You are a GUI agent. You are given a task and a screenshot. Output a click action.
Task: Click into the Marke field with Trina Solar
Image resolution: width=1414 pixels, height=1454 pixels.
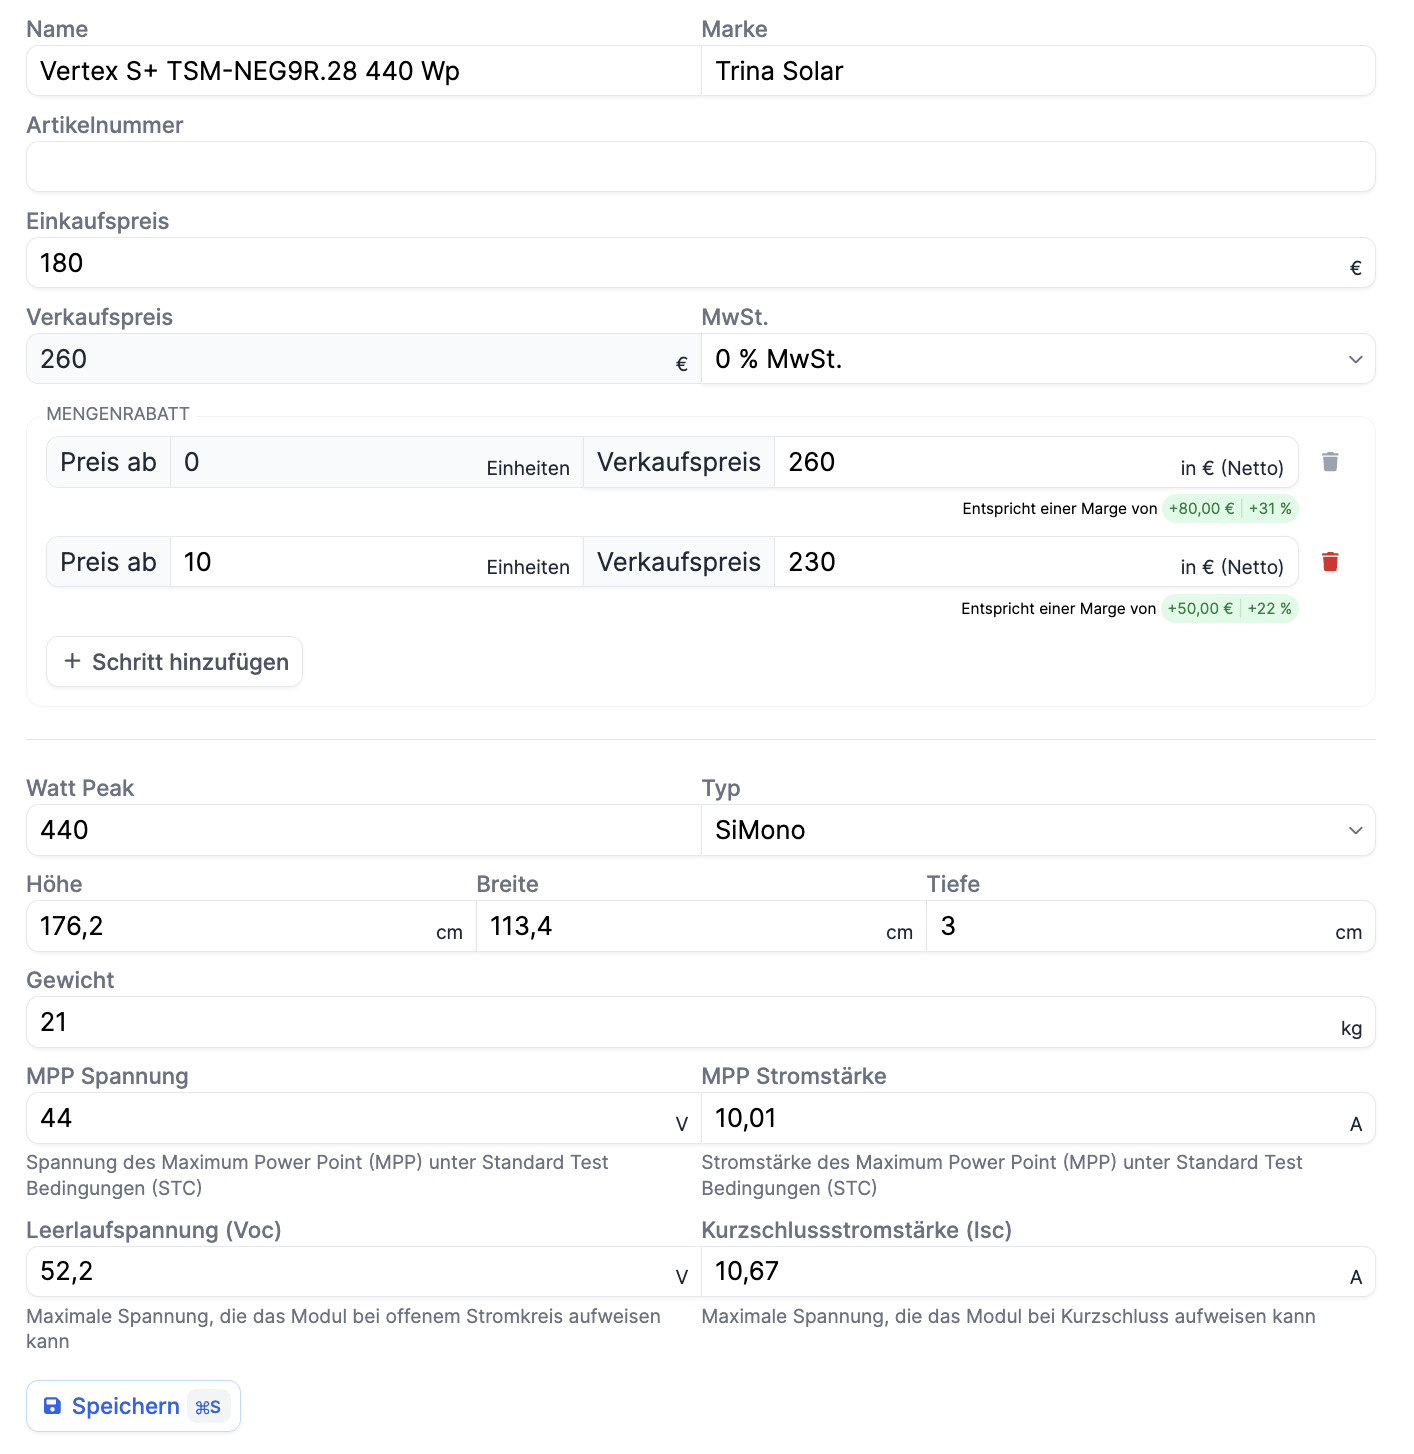[1037, 71]
